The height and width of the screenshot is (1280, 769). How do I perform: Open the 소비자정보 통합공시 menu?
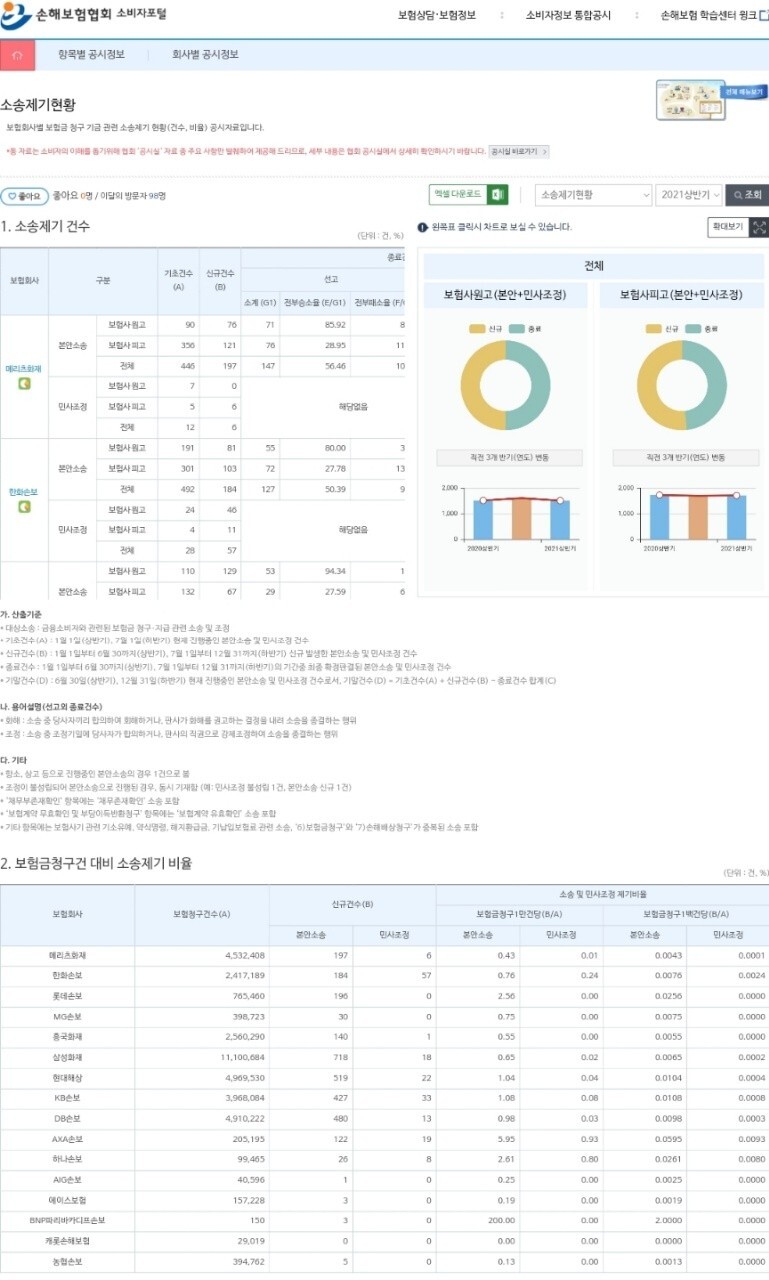[567, 15]
